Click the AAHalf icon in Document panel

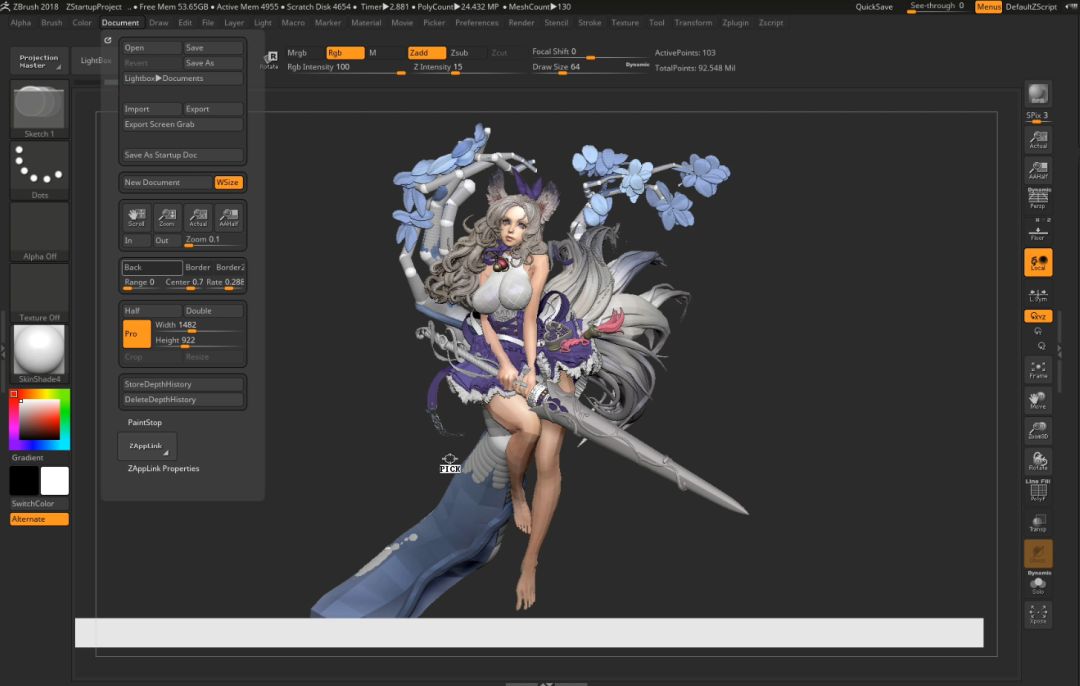coord(229,218)
